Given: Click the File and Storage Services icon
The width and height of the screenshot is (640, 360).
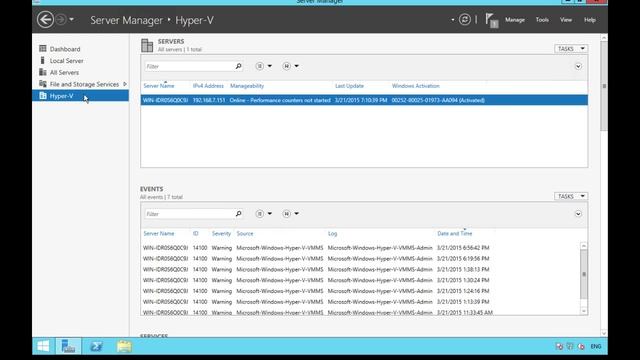Looking at the screenshot, I should click(42, 84).
